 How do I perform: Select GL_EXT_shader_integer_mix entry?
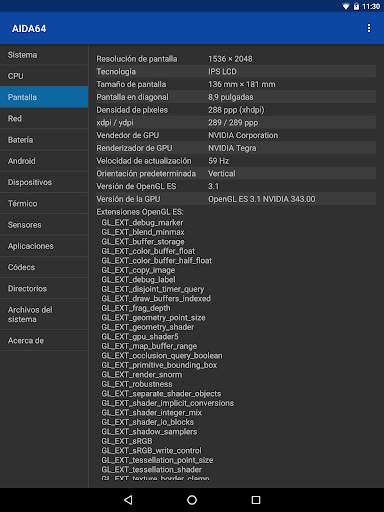coord(152,412)
